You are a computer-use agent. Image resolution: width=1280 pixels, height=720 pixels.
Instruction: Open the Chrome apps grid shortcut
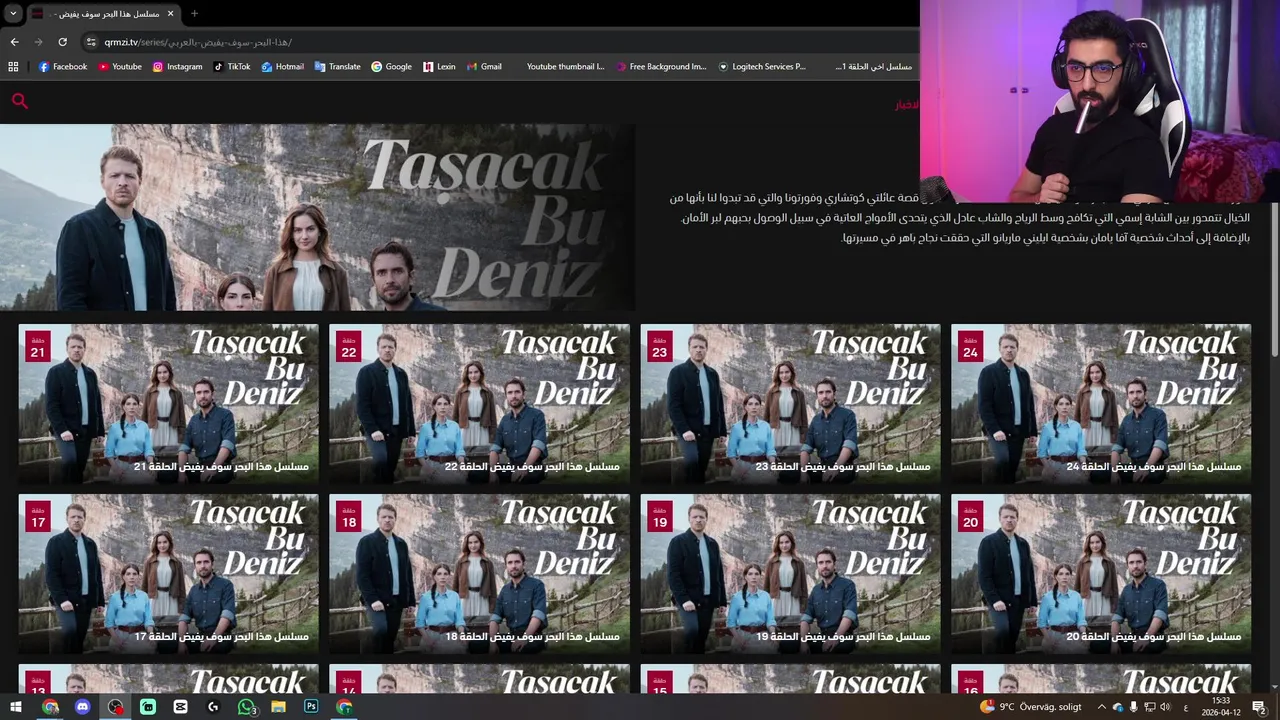13,67
